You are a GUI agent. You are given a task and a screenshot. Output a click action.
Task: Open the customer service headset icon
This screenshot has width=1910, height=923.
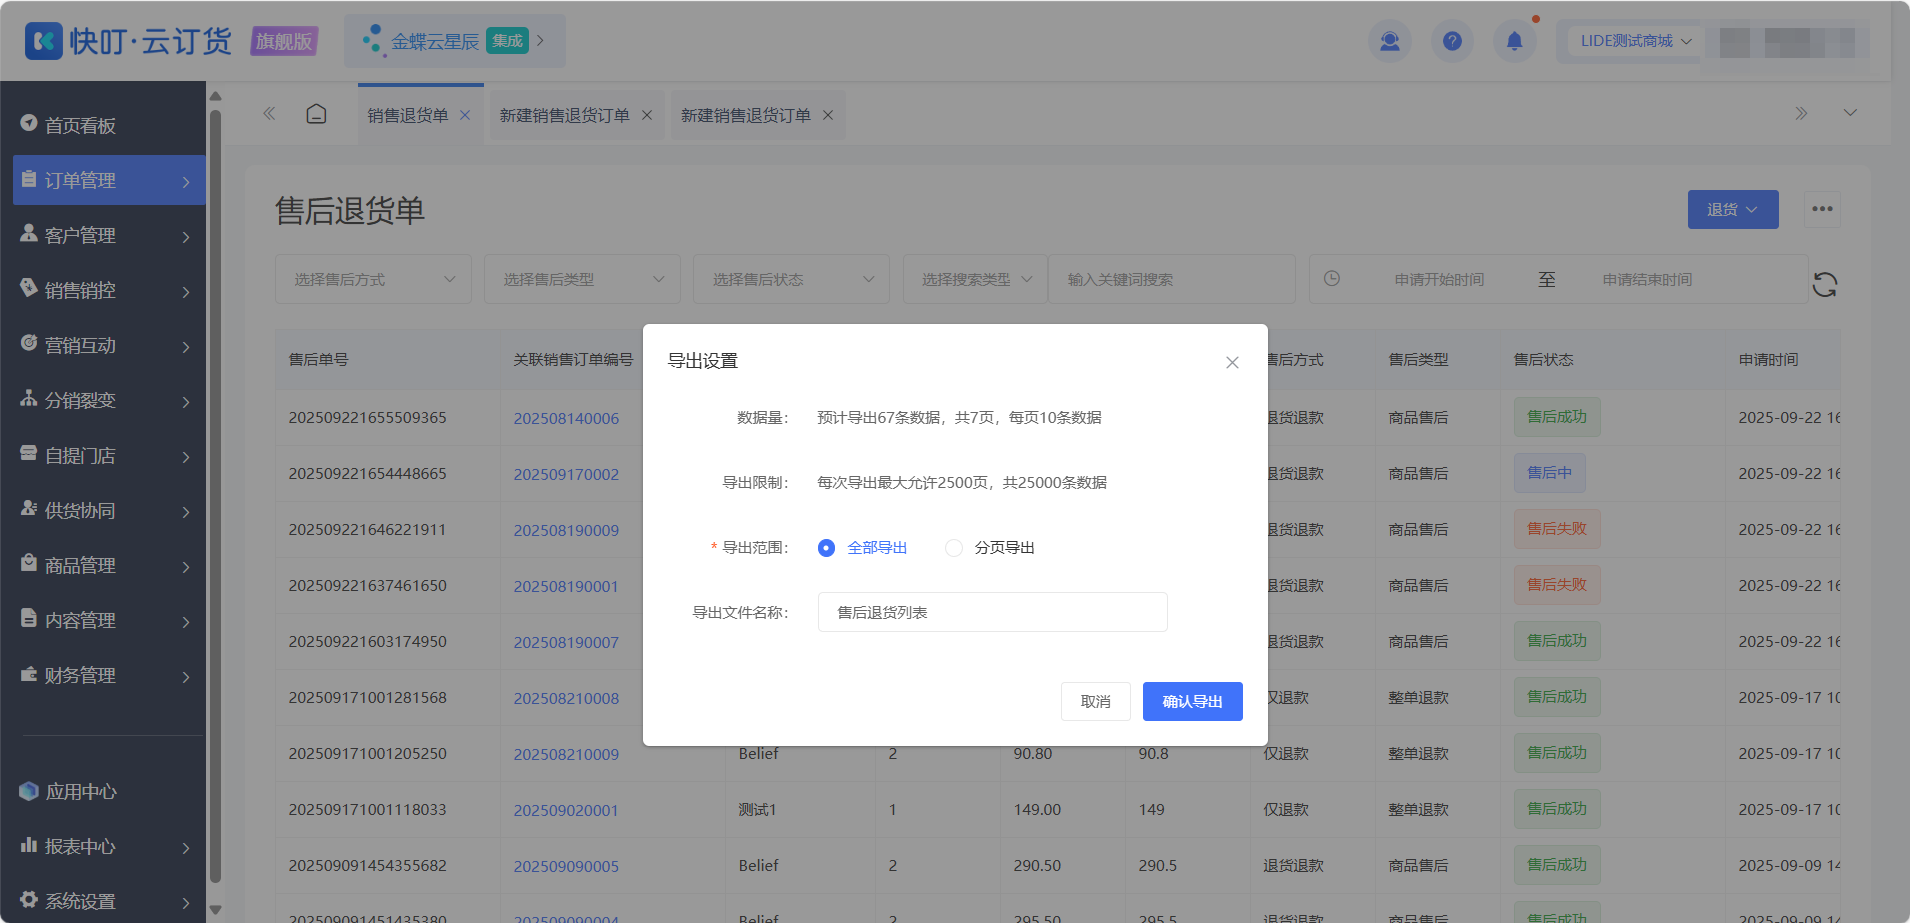point(1390,41)
